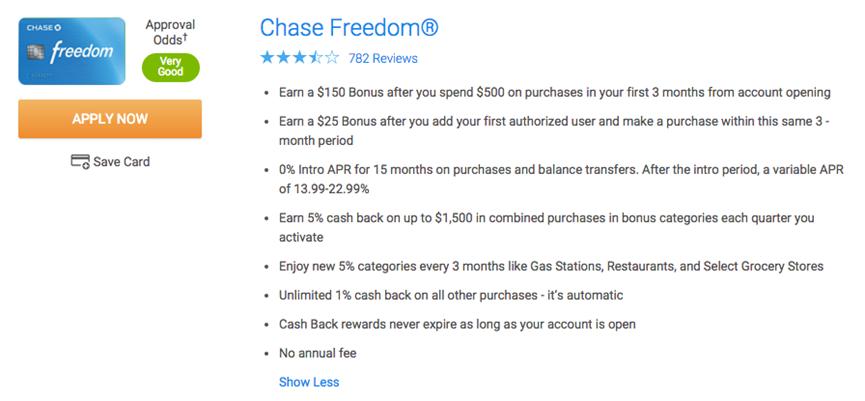The image size is (865, 401).
Task: Click the third rating star
Action: point(299,58)
